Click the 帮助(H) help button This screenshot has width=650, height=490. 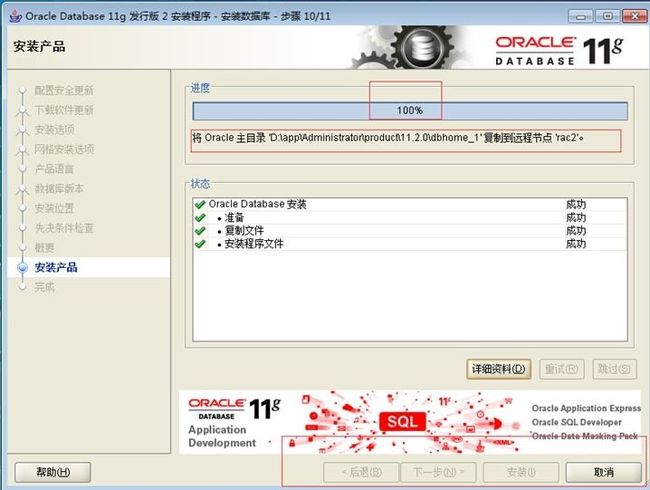pos(53,472)
